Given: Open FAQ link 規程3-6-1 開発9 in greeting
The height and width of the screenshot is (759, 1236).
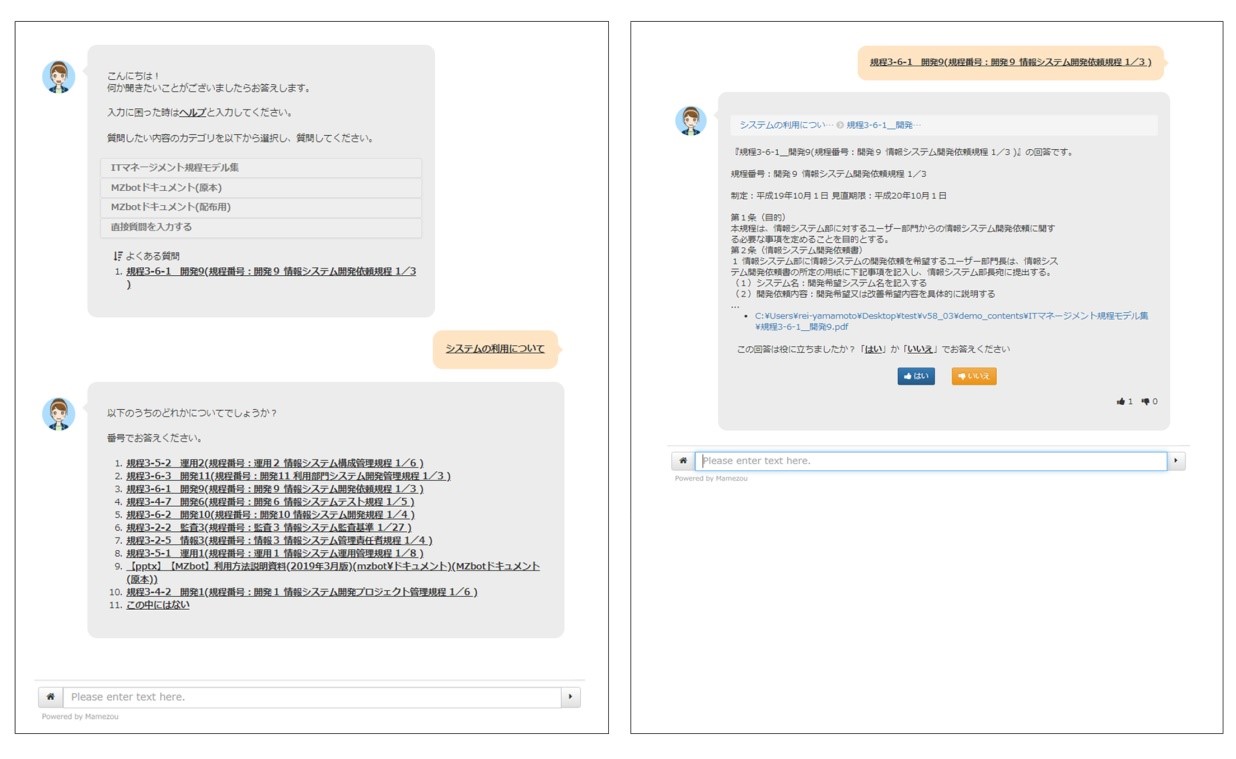Looking at the screenshot, I should (271, 278).
